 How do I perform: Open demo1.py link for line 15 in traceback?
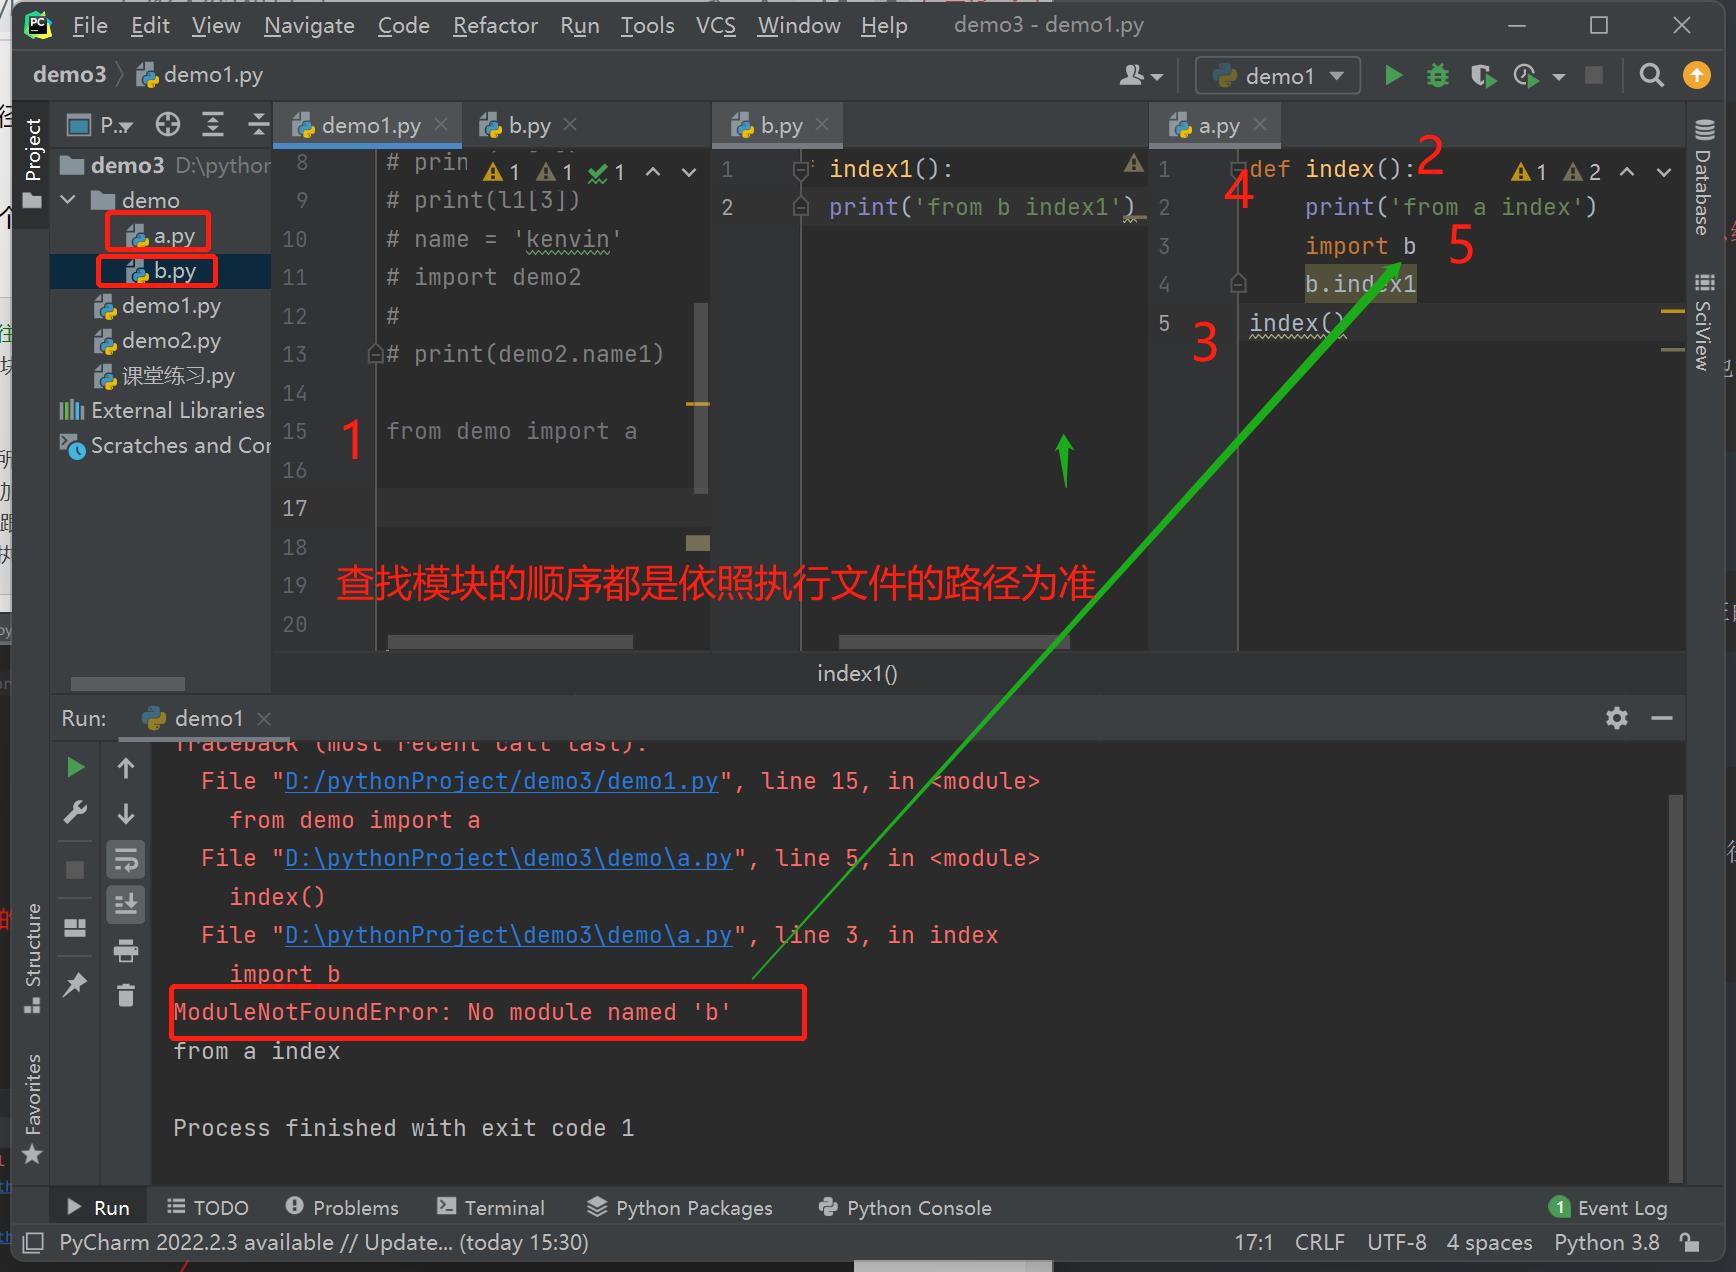[502, 782]
